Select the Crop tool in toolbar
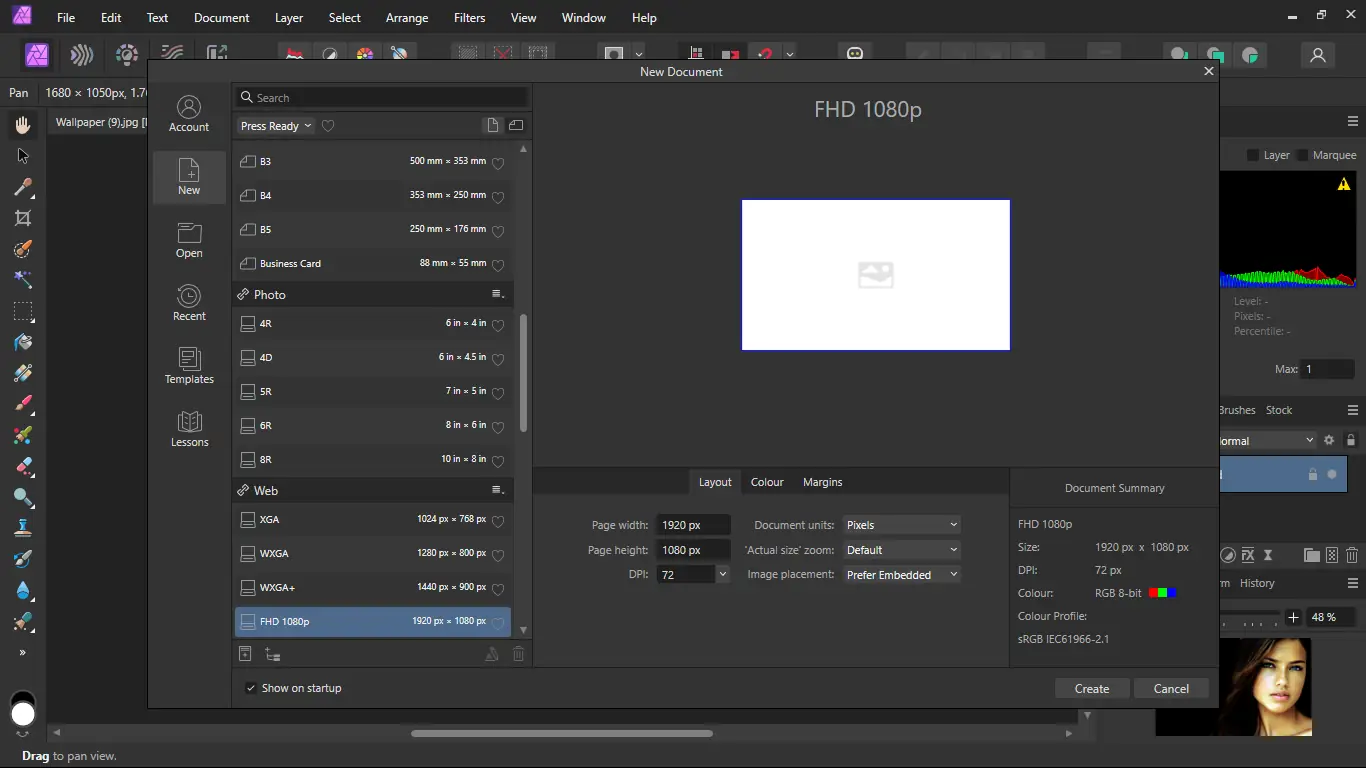The height and width of the screenshot is (768, 1366). pyautogui.click(x=23, y=218)
